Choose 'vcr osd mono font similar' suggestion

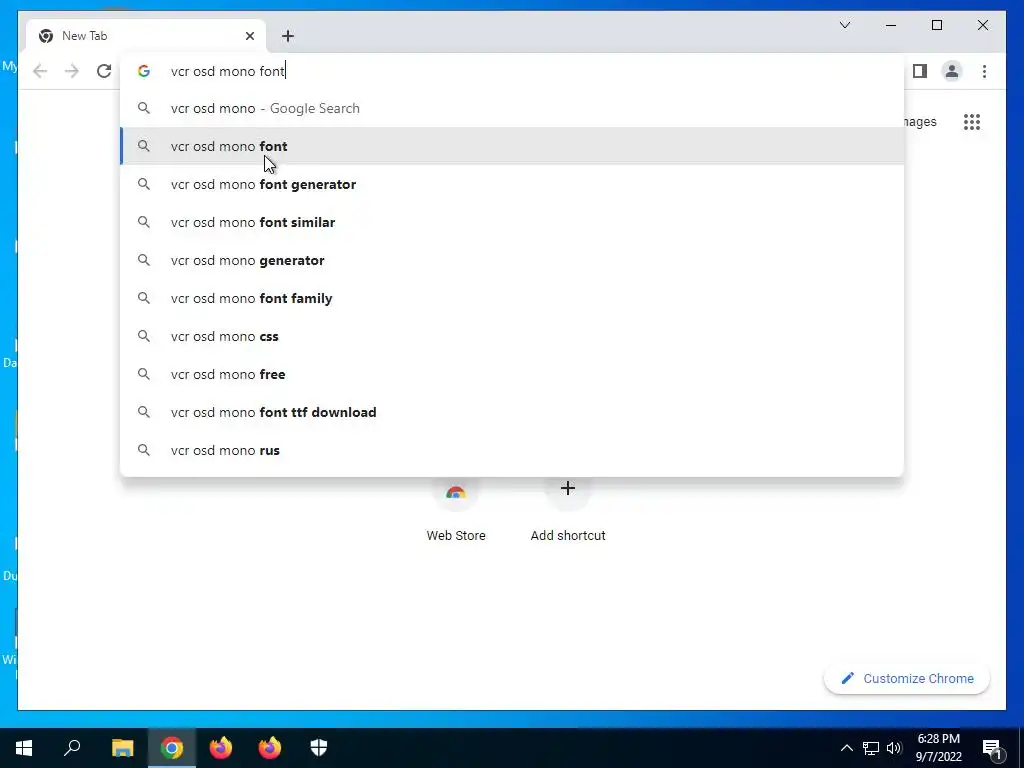pos(512,222)
